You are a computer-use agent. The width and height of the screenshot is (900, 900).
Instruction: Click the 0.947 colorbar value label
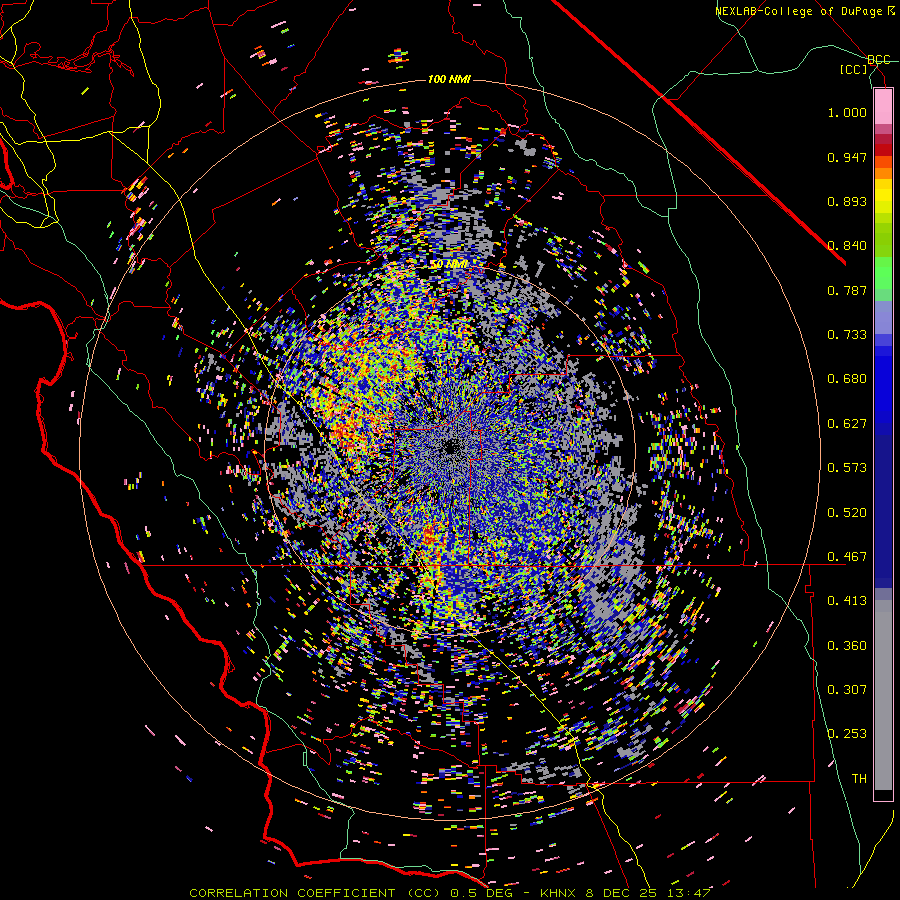[847, 157]
